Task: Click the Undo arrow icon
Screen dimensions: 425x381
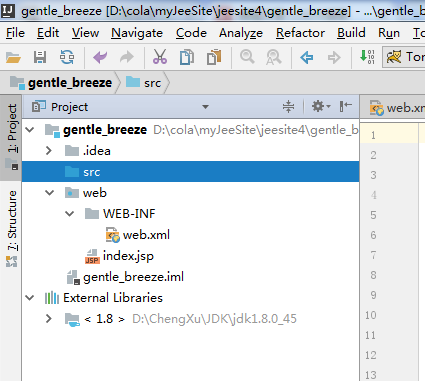Action: pyautogui.click(x=100, y=57)
